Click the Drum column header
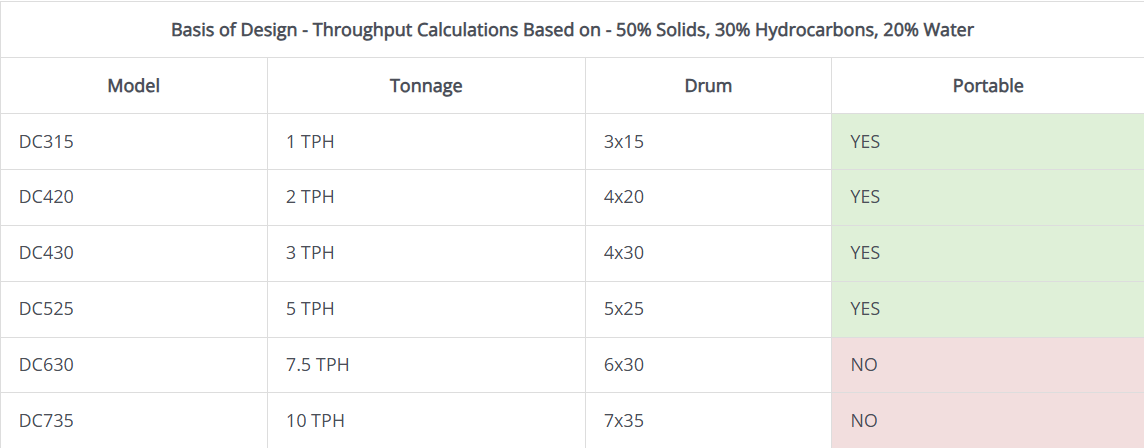1144x448 pixels. 708,86
